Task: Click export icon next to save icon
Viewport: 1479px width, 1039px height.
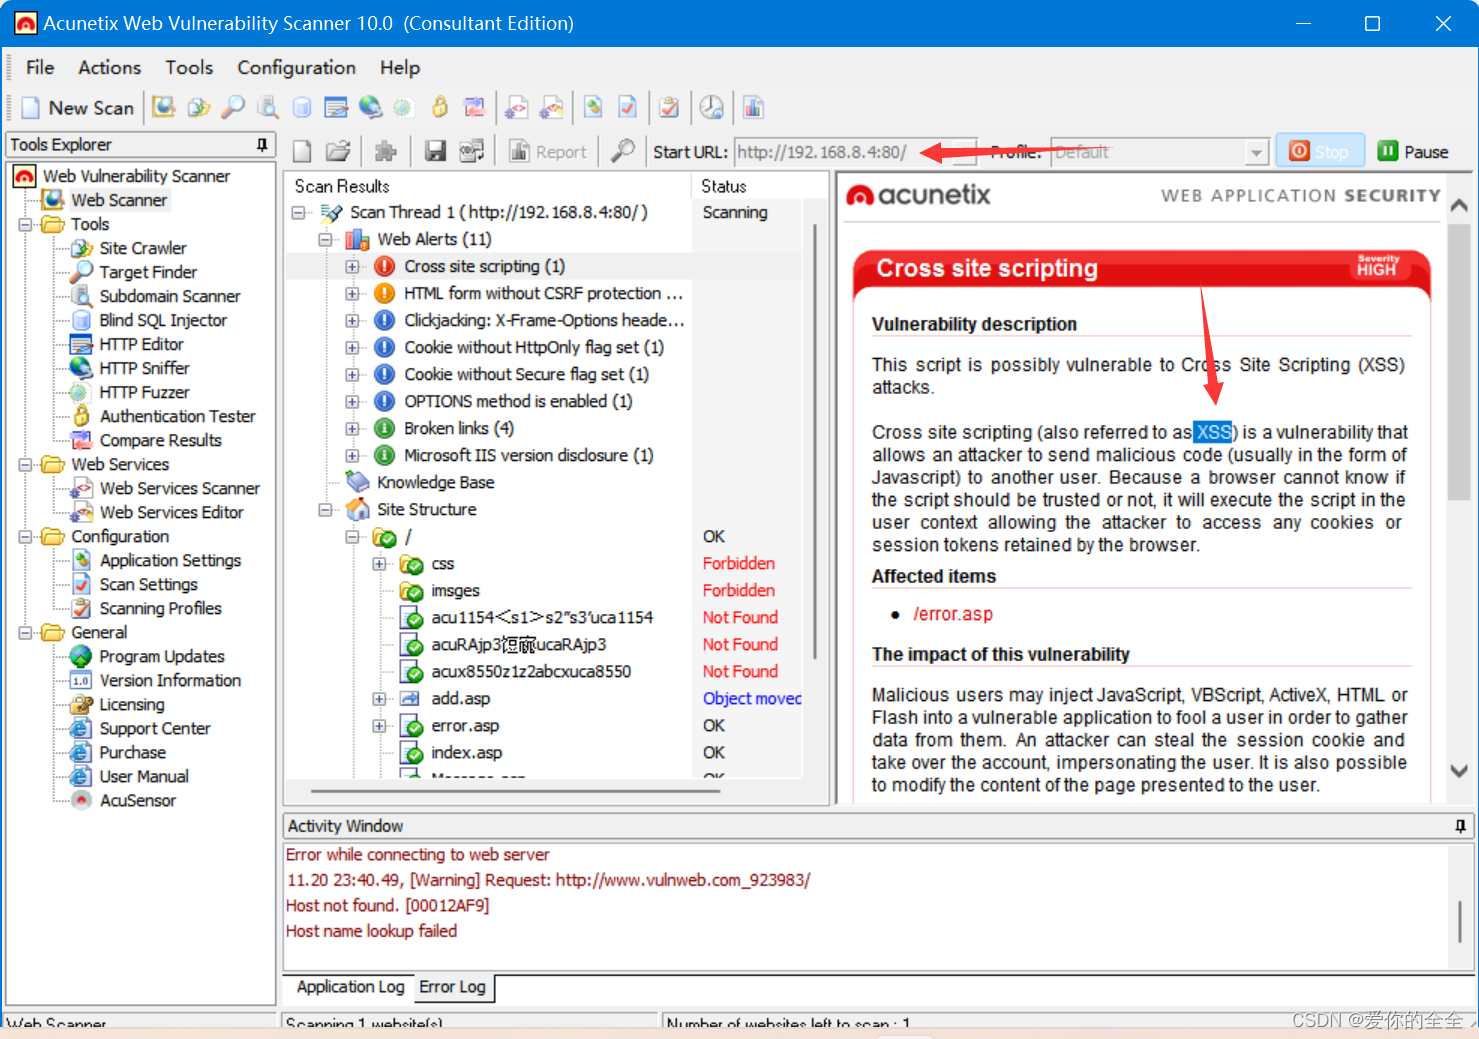Action: click(x=471, y=151)
